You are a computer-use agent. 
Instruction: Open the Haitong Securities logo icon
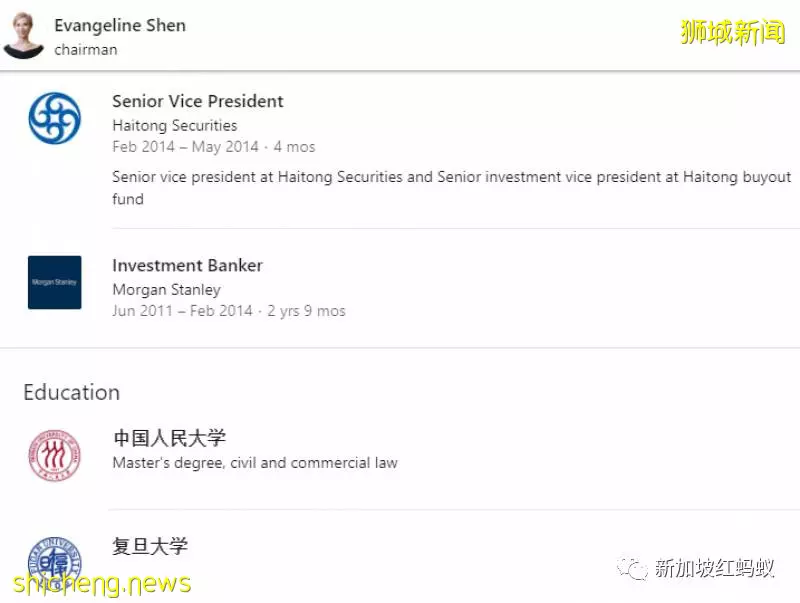[55, 118]
